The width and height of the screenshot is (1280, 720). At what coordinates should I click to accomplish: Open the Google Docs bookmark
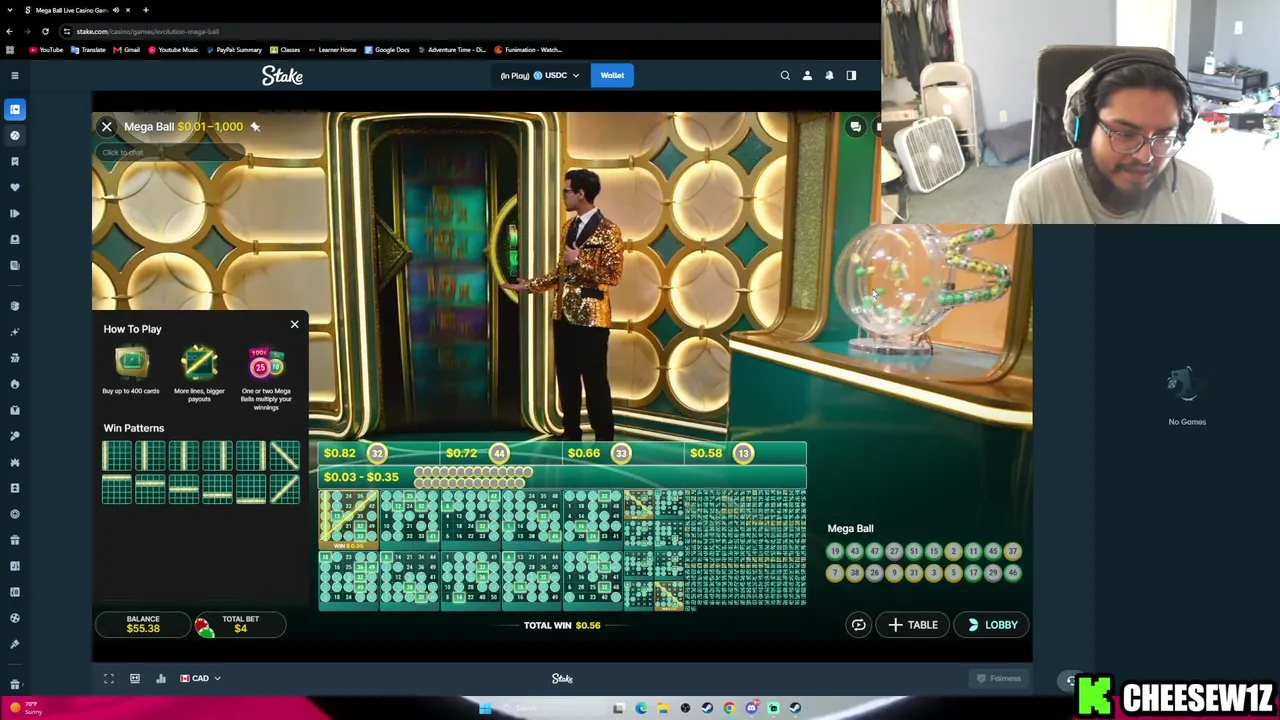pos(387,49)
